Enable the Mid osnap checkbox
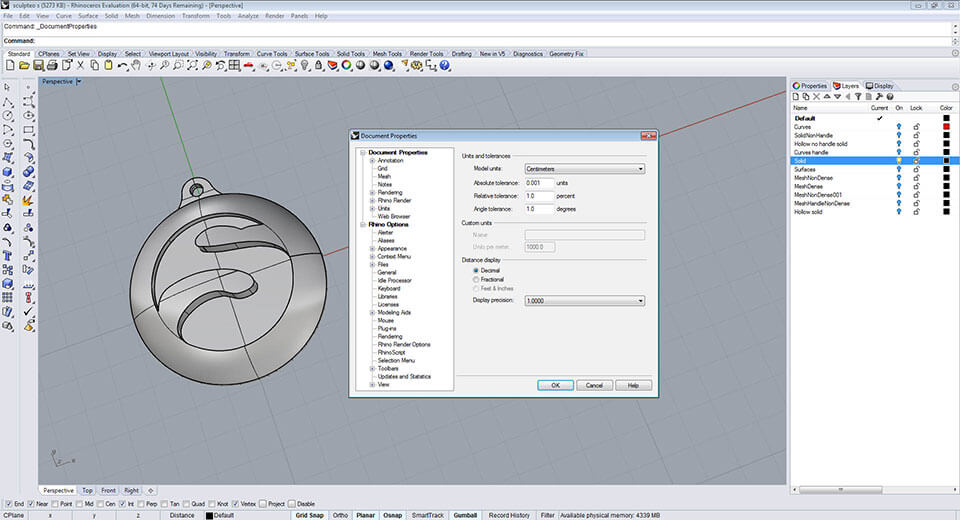Image resolution: width=960 pixels, height=520 pixels. (x=80, y=503)
